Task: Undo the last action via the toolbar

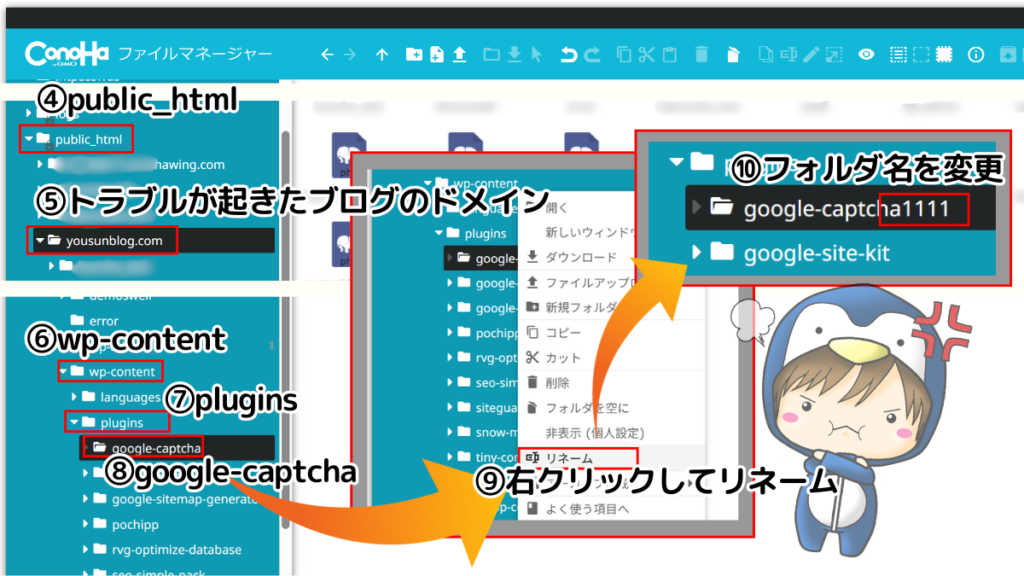Action: (569, 54)
